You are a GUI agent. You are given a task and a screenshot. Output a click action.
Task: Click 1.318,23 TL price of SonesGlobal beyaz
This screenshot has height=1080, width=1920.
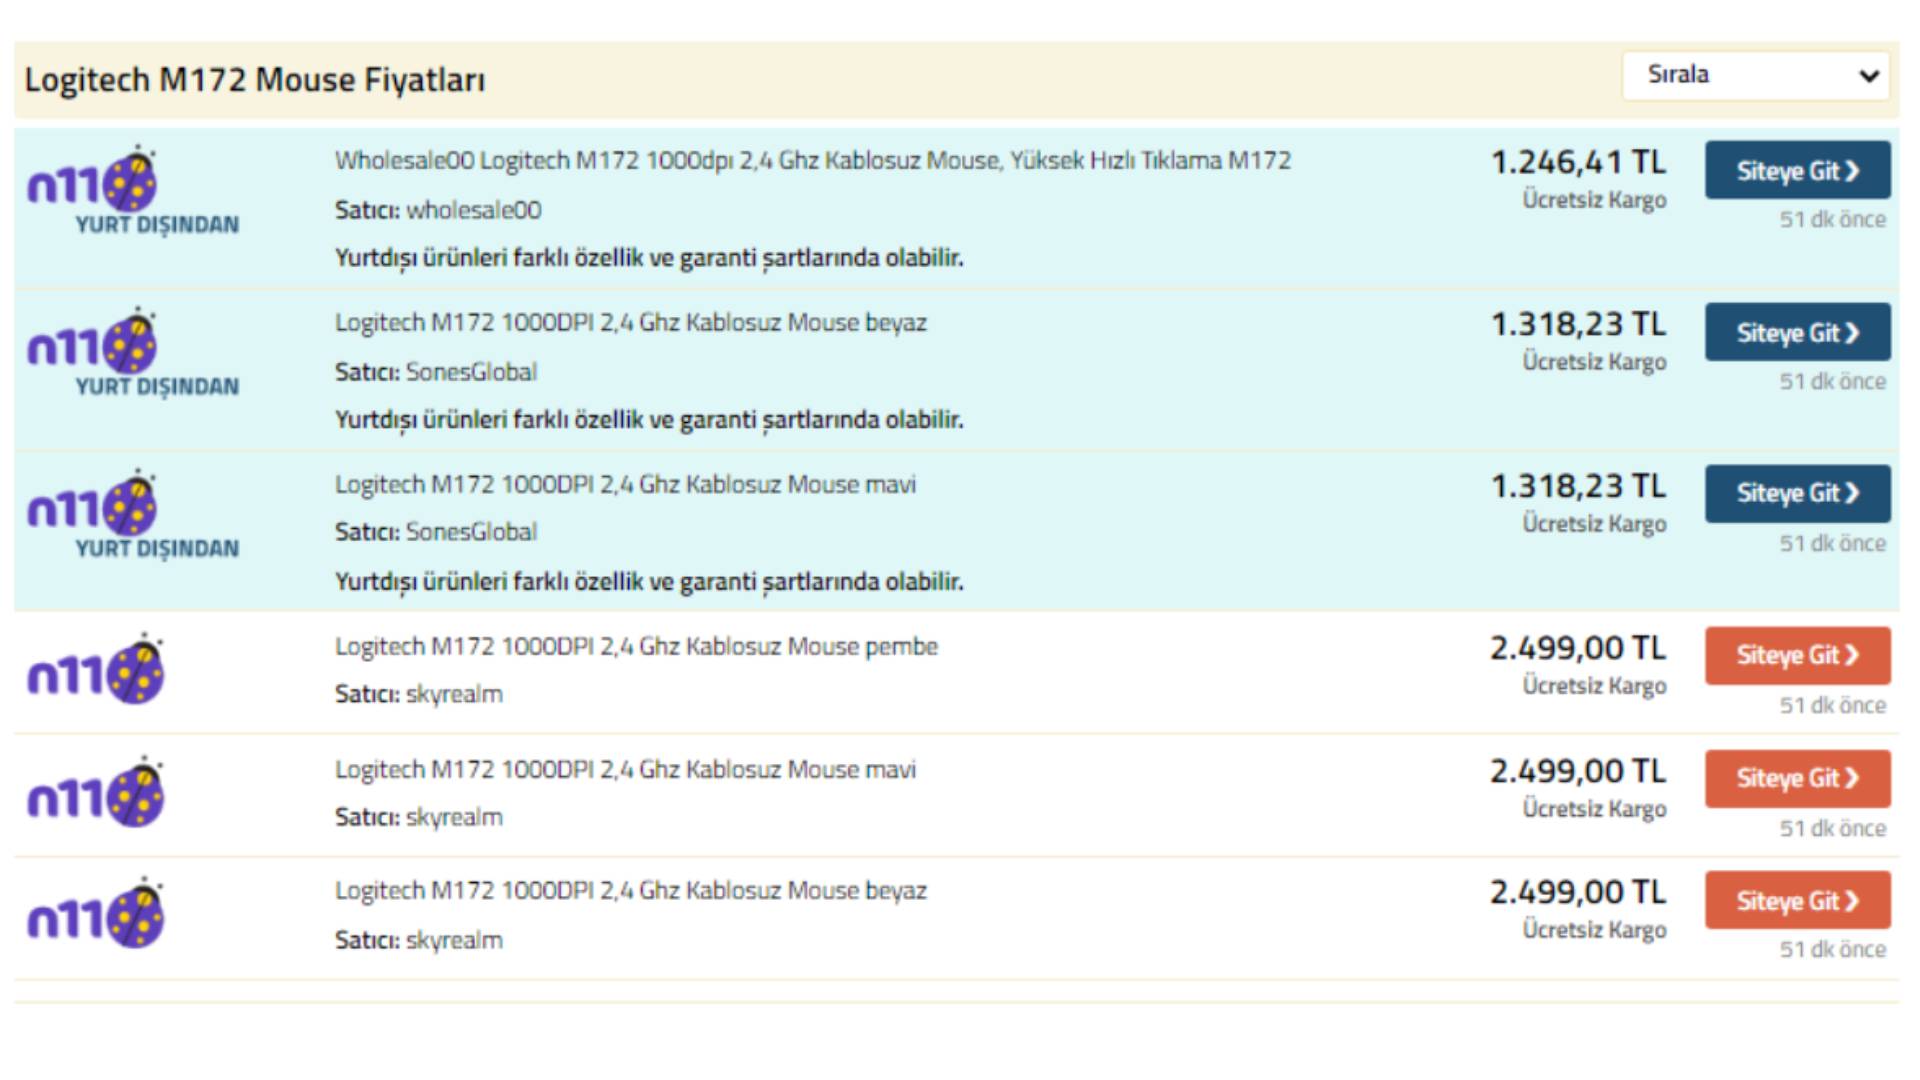point(1578,324)
